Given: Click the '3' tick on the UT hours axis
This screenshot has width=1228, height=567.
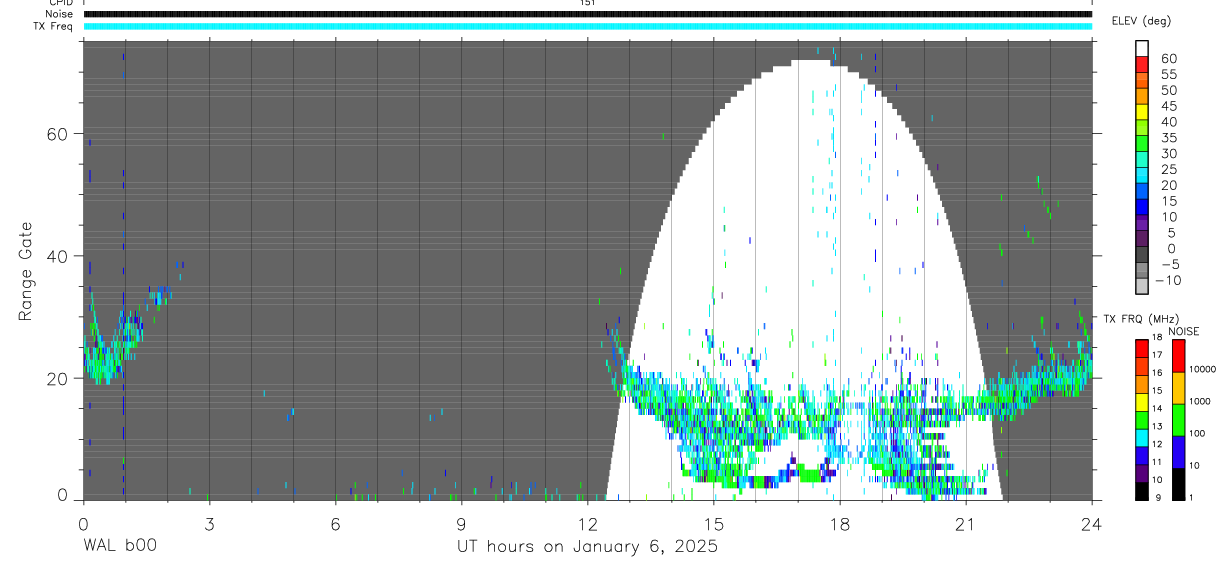Looking at the screenshot, I should point(209,523).
